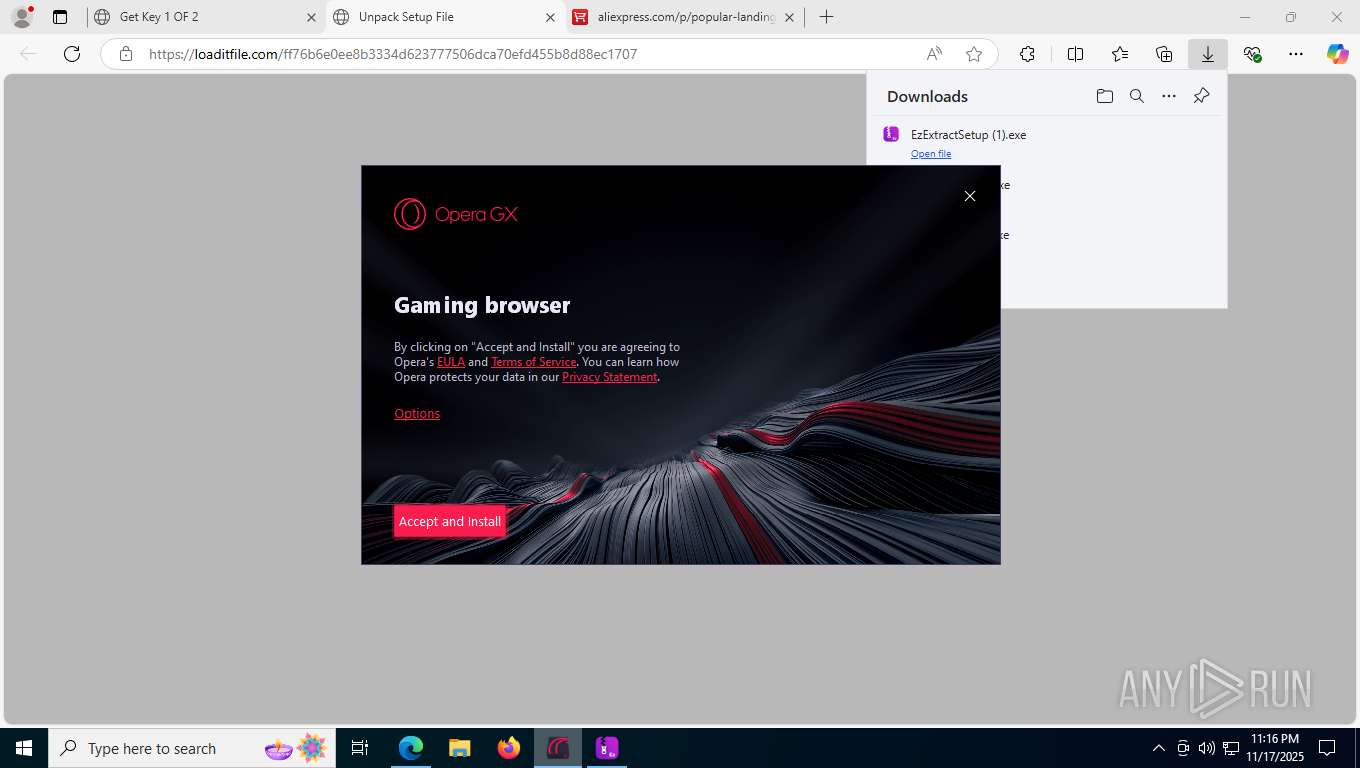
Task: Click the Type here to search box
Action: click(190, 748)
